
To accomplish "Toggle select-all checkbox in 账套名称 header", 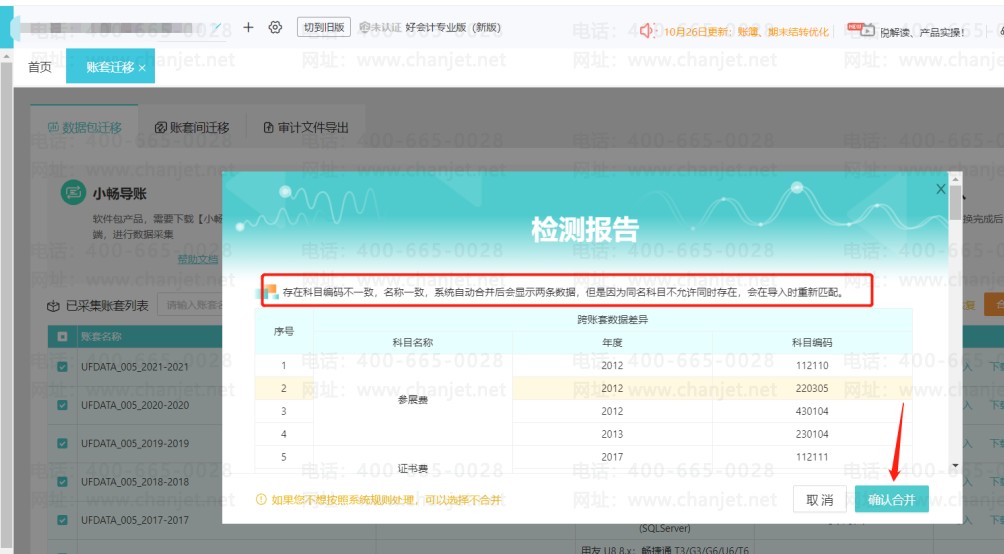I will 62,336.
